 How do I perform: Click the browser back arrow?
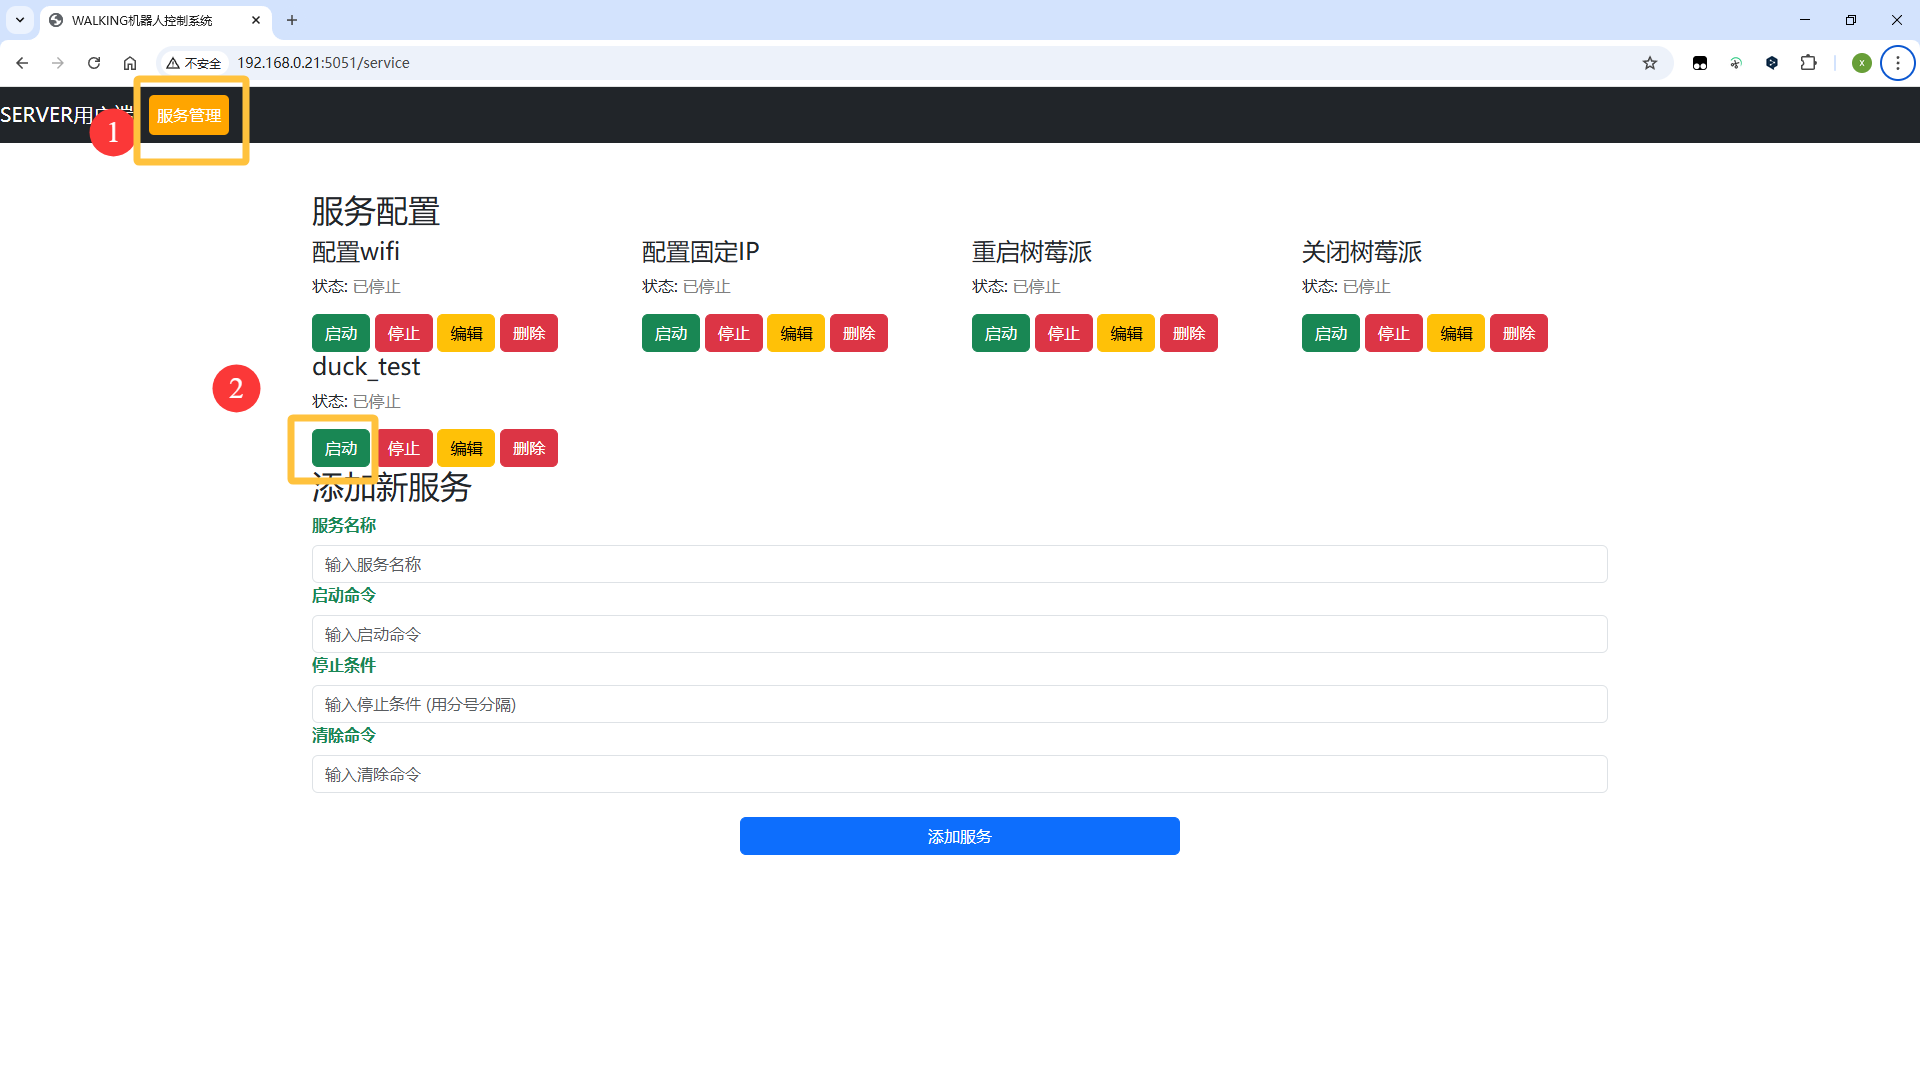tap(22, 62)
